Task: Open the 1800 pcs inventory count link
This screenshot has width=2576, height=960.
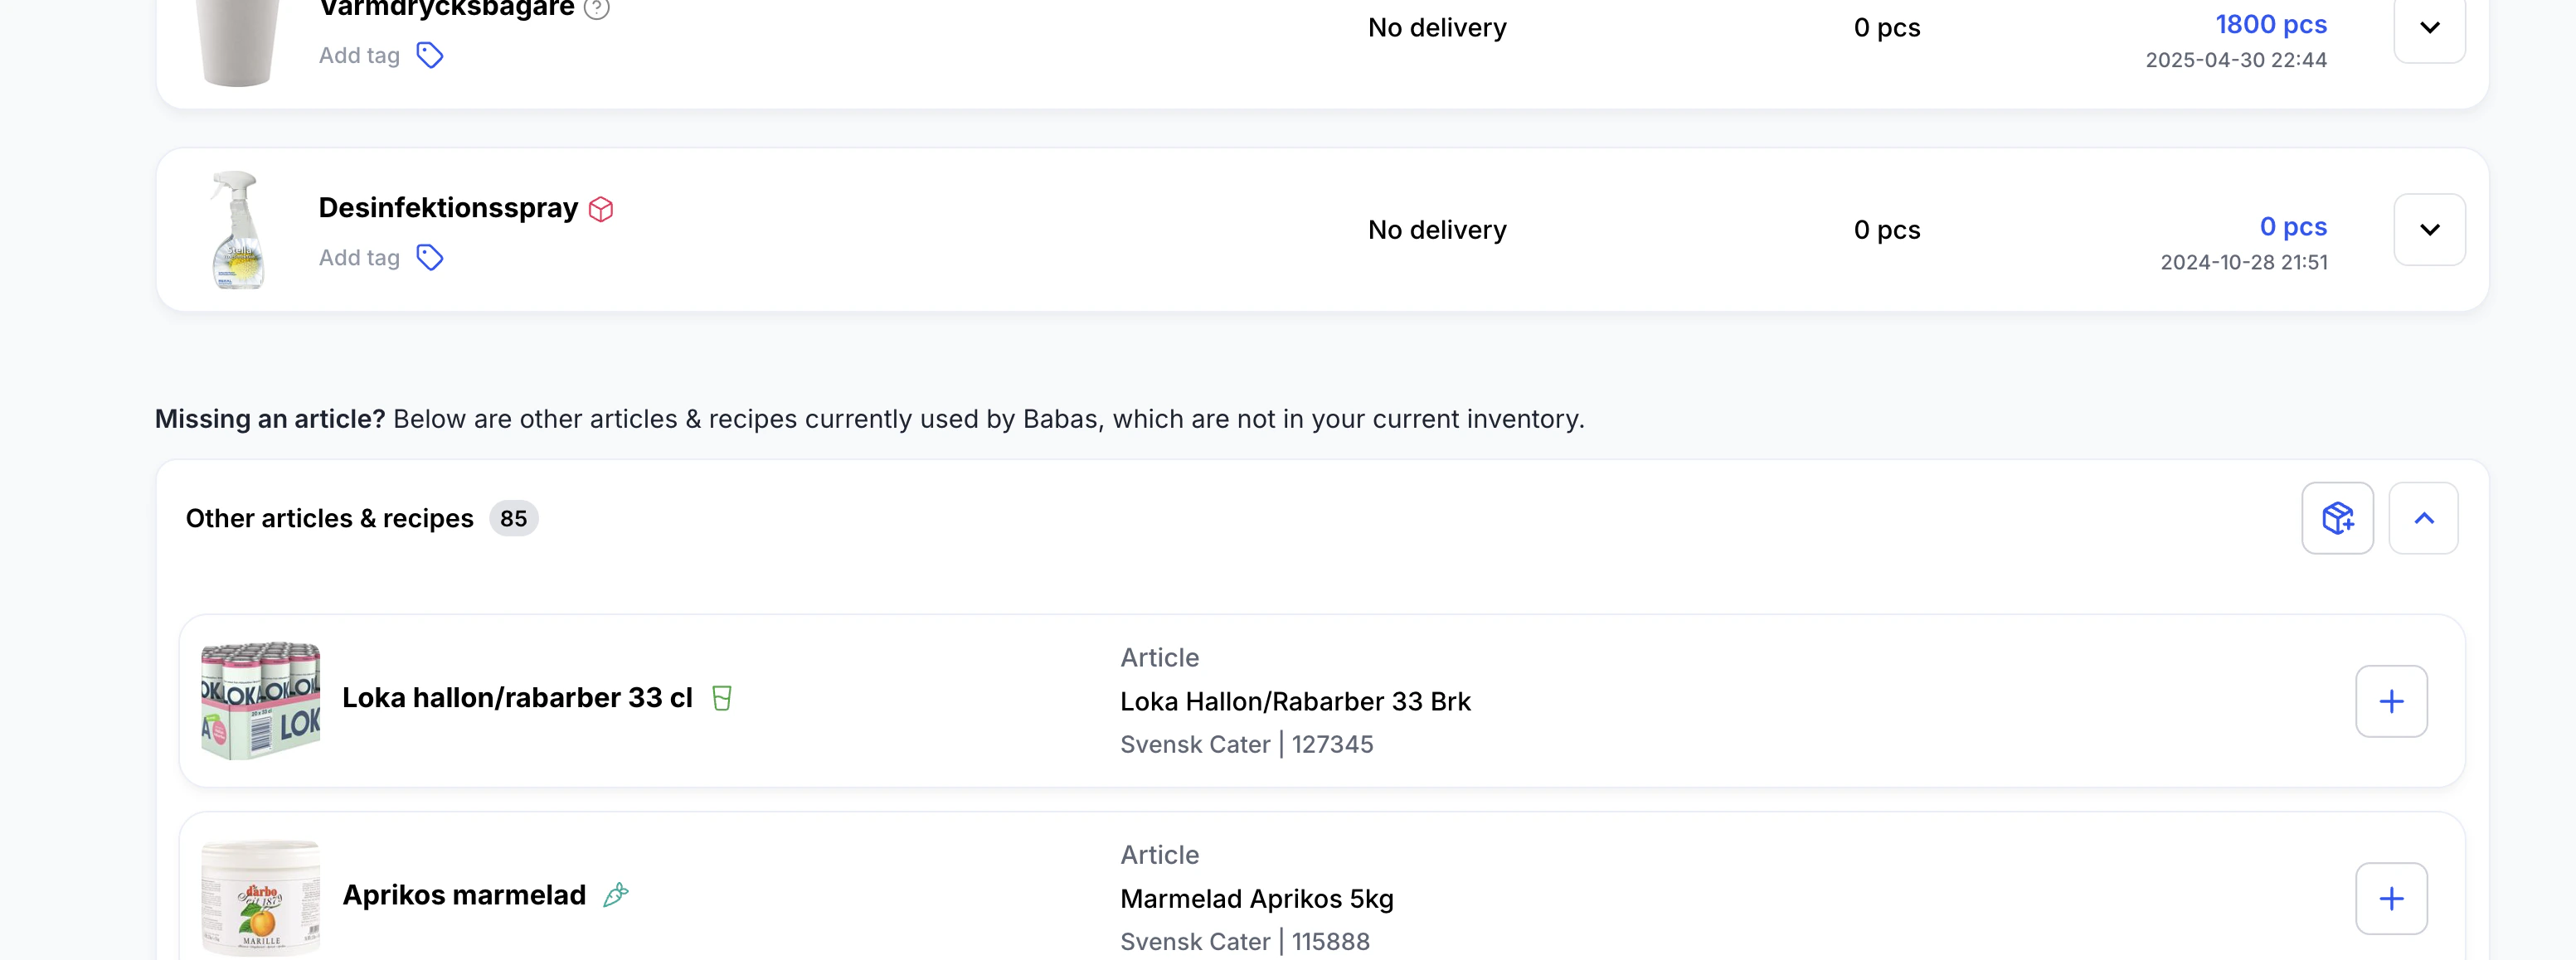Action: (x=2271, y=24)
